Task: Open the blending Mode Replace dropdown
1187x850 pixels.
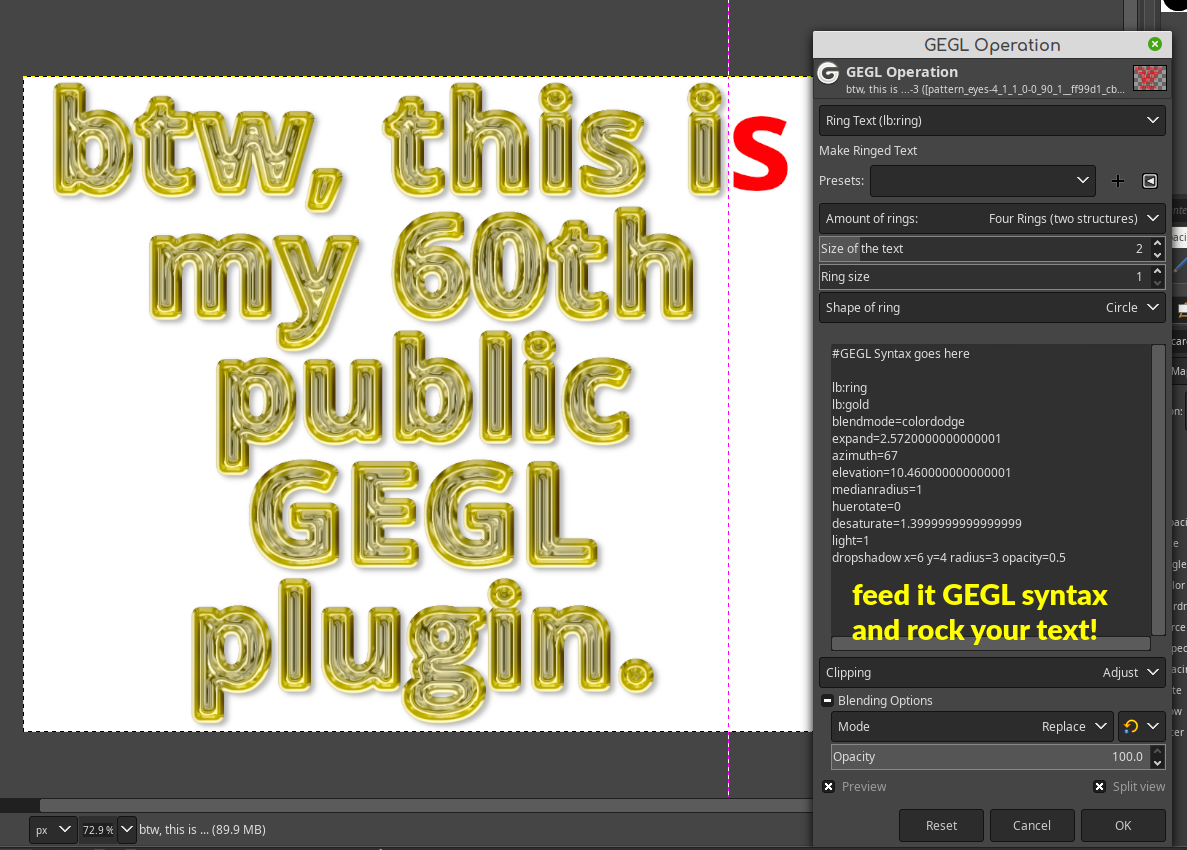Action: tap(972, 727)
